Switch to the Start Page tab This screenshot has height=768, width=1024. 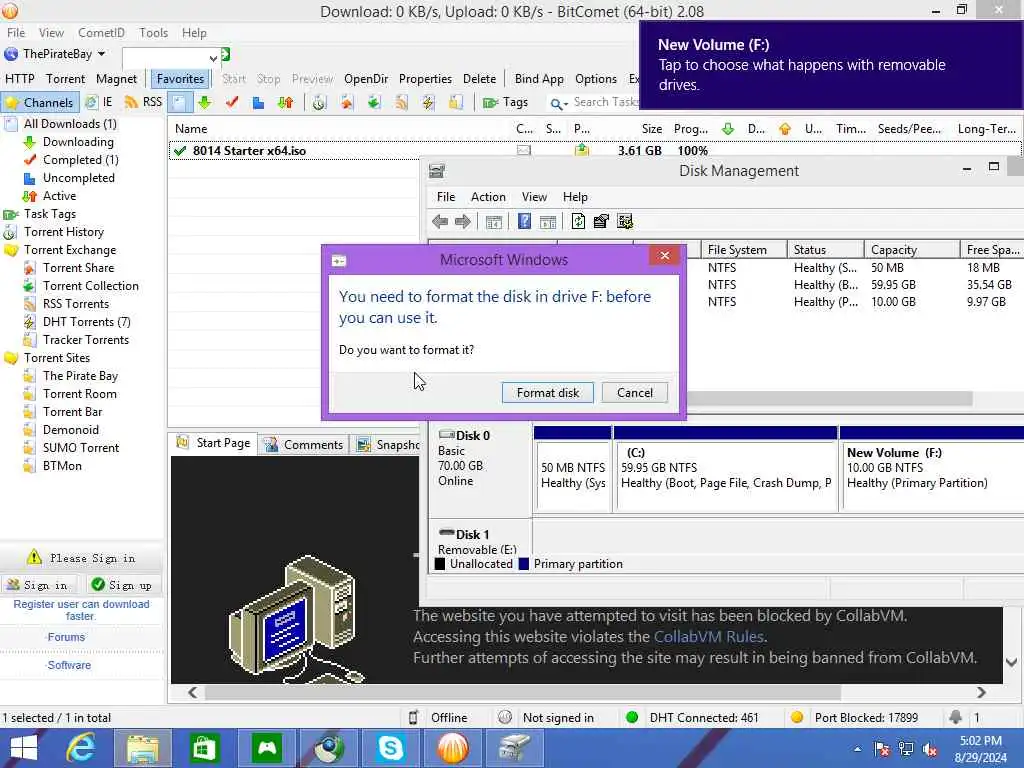tap(214, 443)
